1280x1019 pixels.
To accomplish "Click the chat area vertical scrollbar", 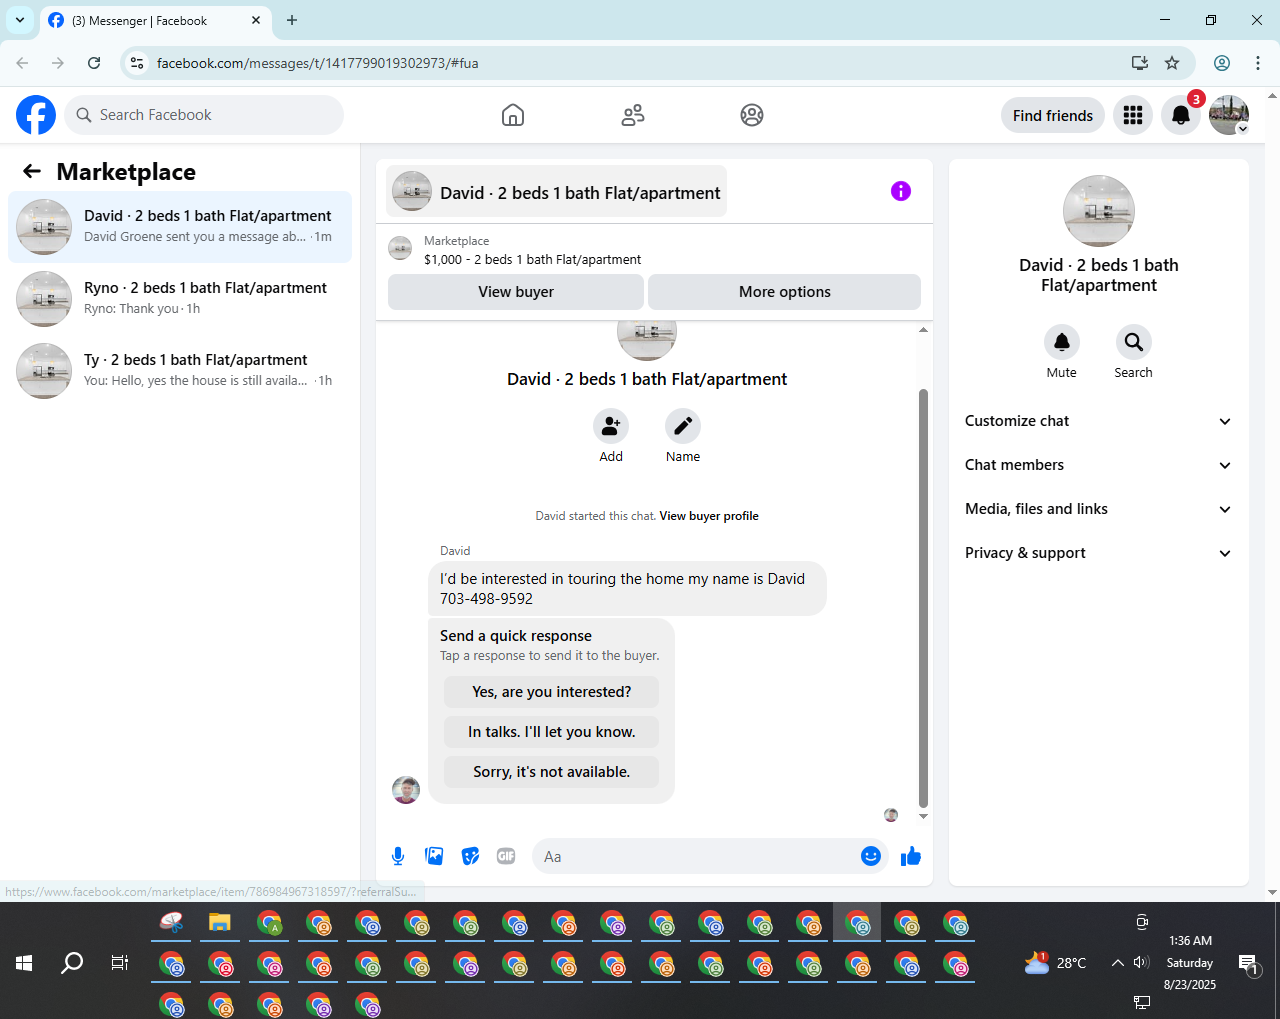I will (x=923, y=597).
